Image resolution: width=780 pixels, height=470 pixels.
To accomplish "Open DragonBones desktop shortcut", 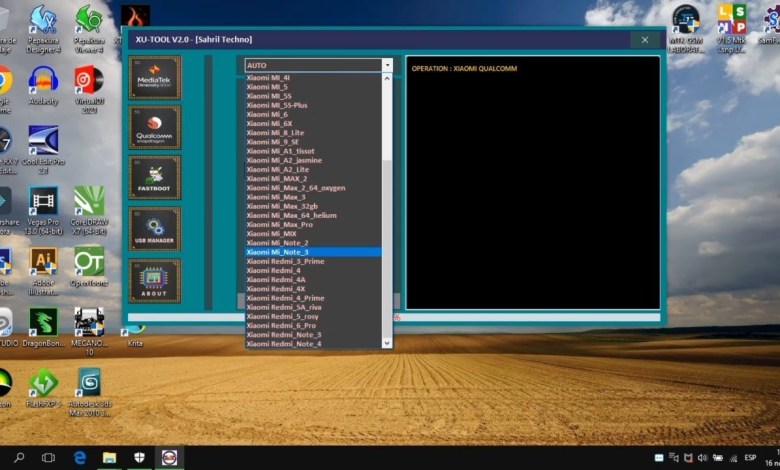I will click(x=43, y=327).
